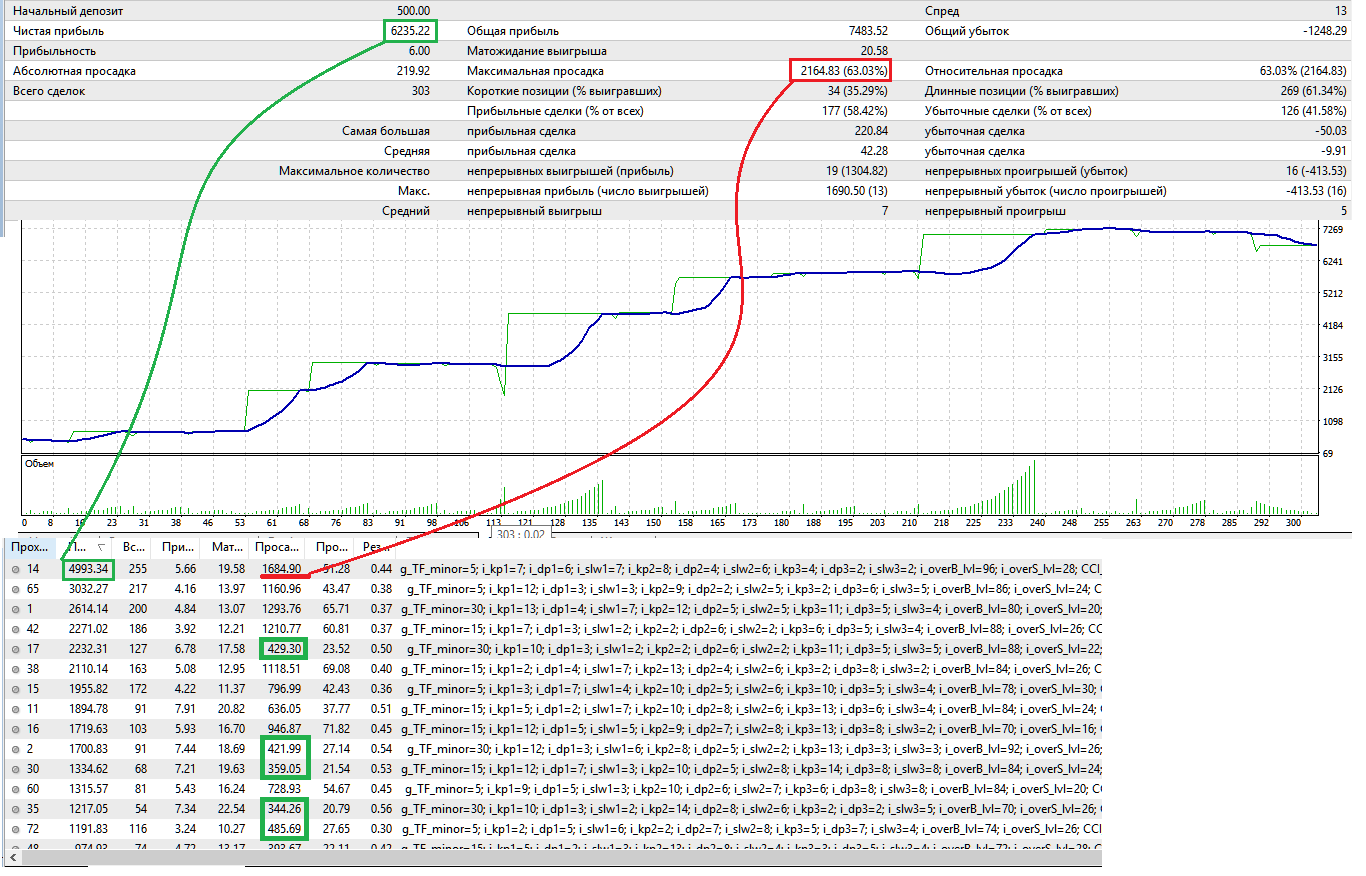The width and height of the screenshot is (1366, 876).
Task: Click drawdown value 359.05
Action: click(x=284, y=768)
